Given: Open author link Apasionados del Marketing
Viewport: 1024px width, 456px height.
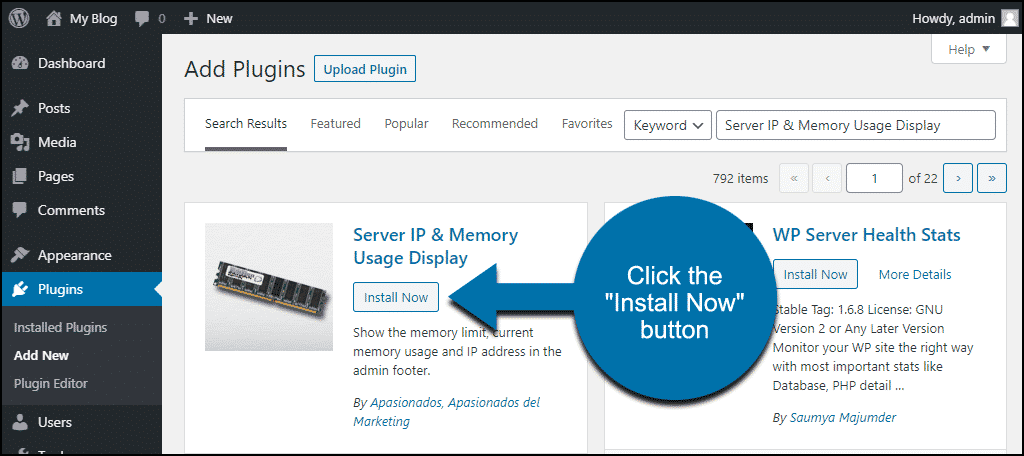Looking at the screenshot, I should pyautogui.click(x=447, y=412).
